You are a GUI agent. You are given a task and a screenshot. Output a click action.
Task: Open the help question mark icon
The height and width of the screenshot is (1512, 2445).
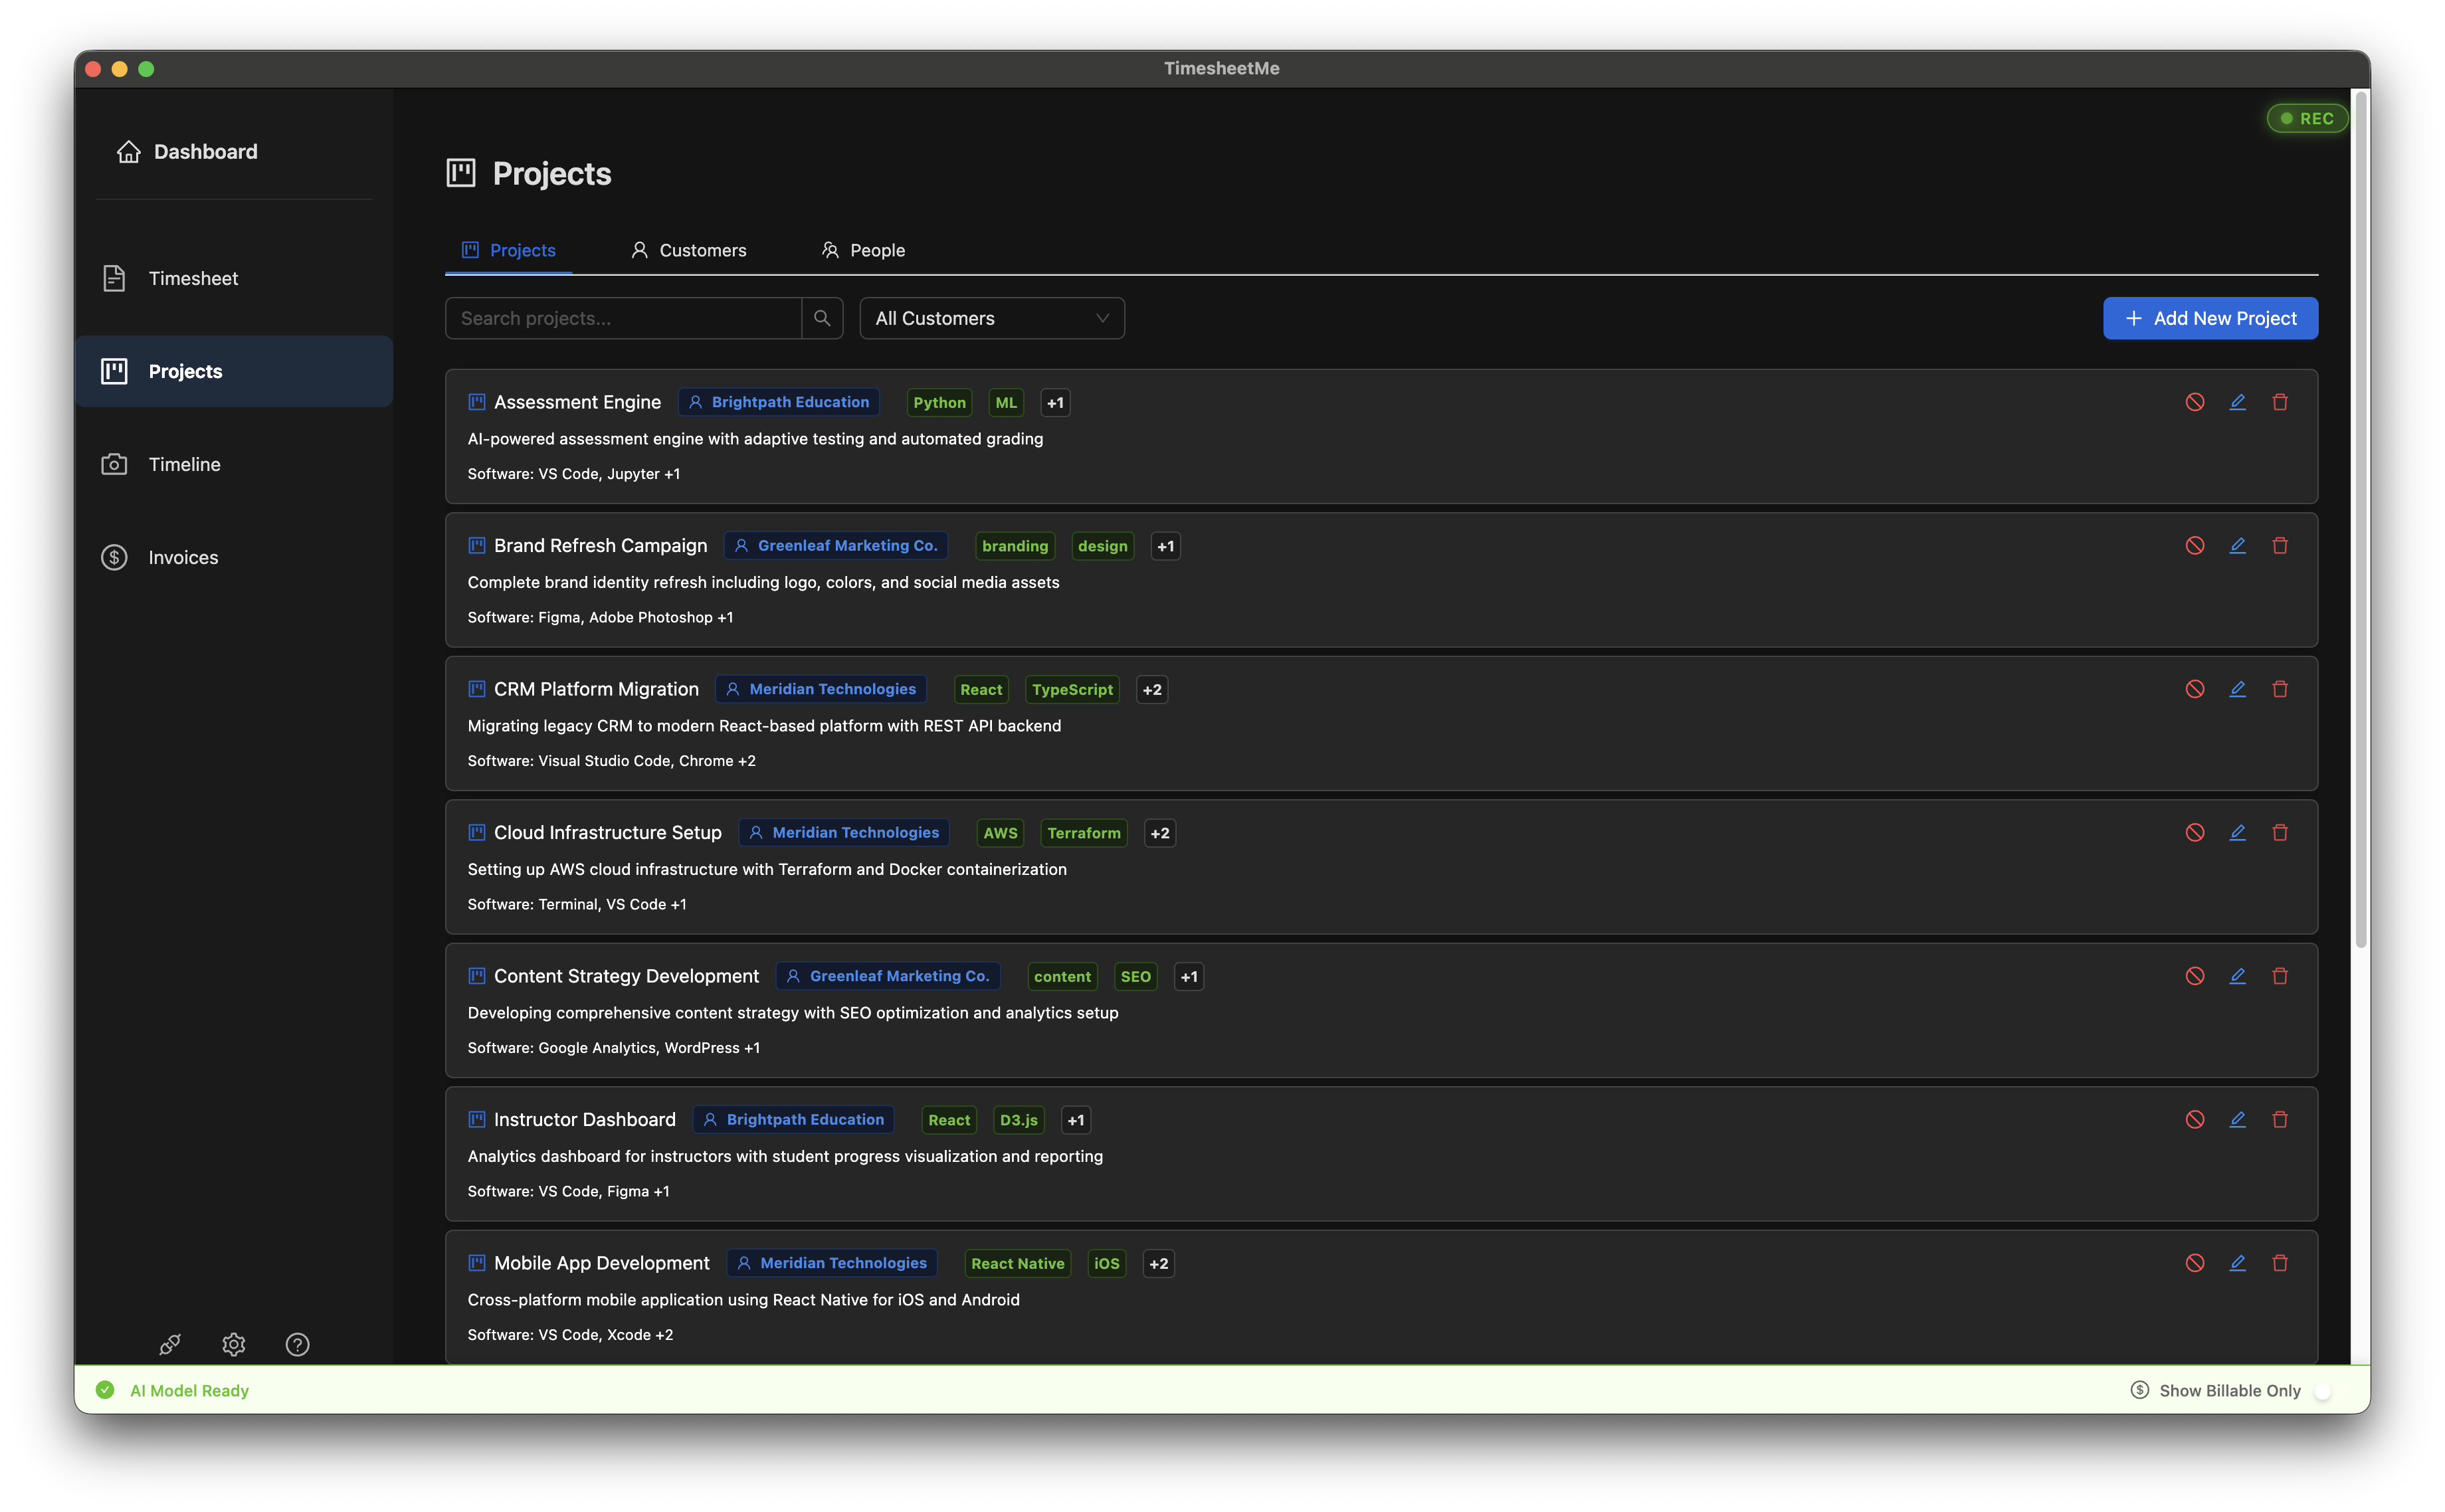tap(297, 1344)
